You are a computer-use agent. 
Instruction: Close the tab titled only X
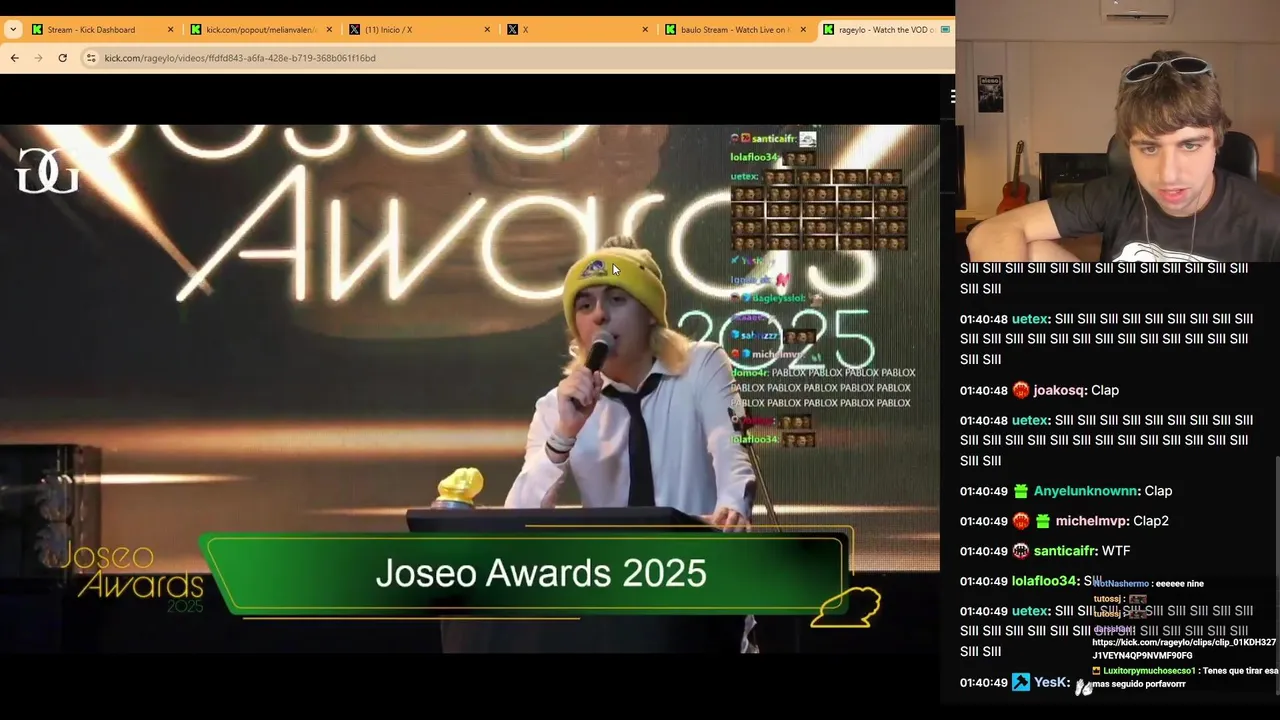tap(645, 29)
